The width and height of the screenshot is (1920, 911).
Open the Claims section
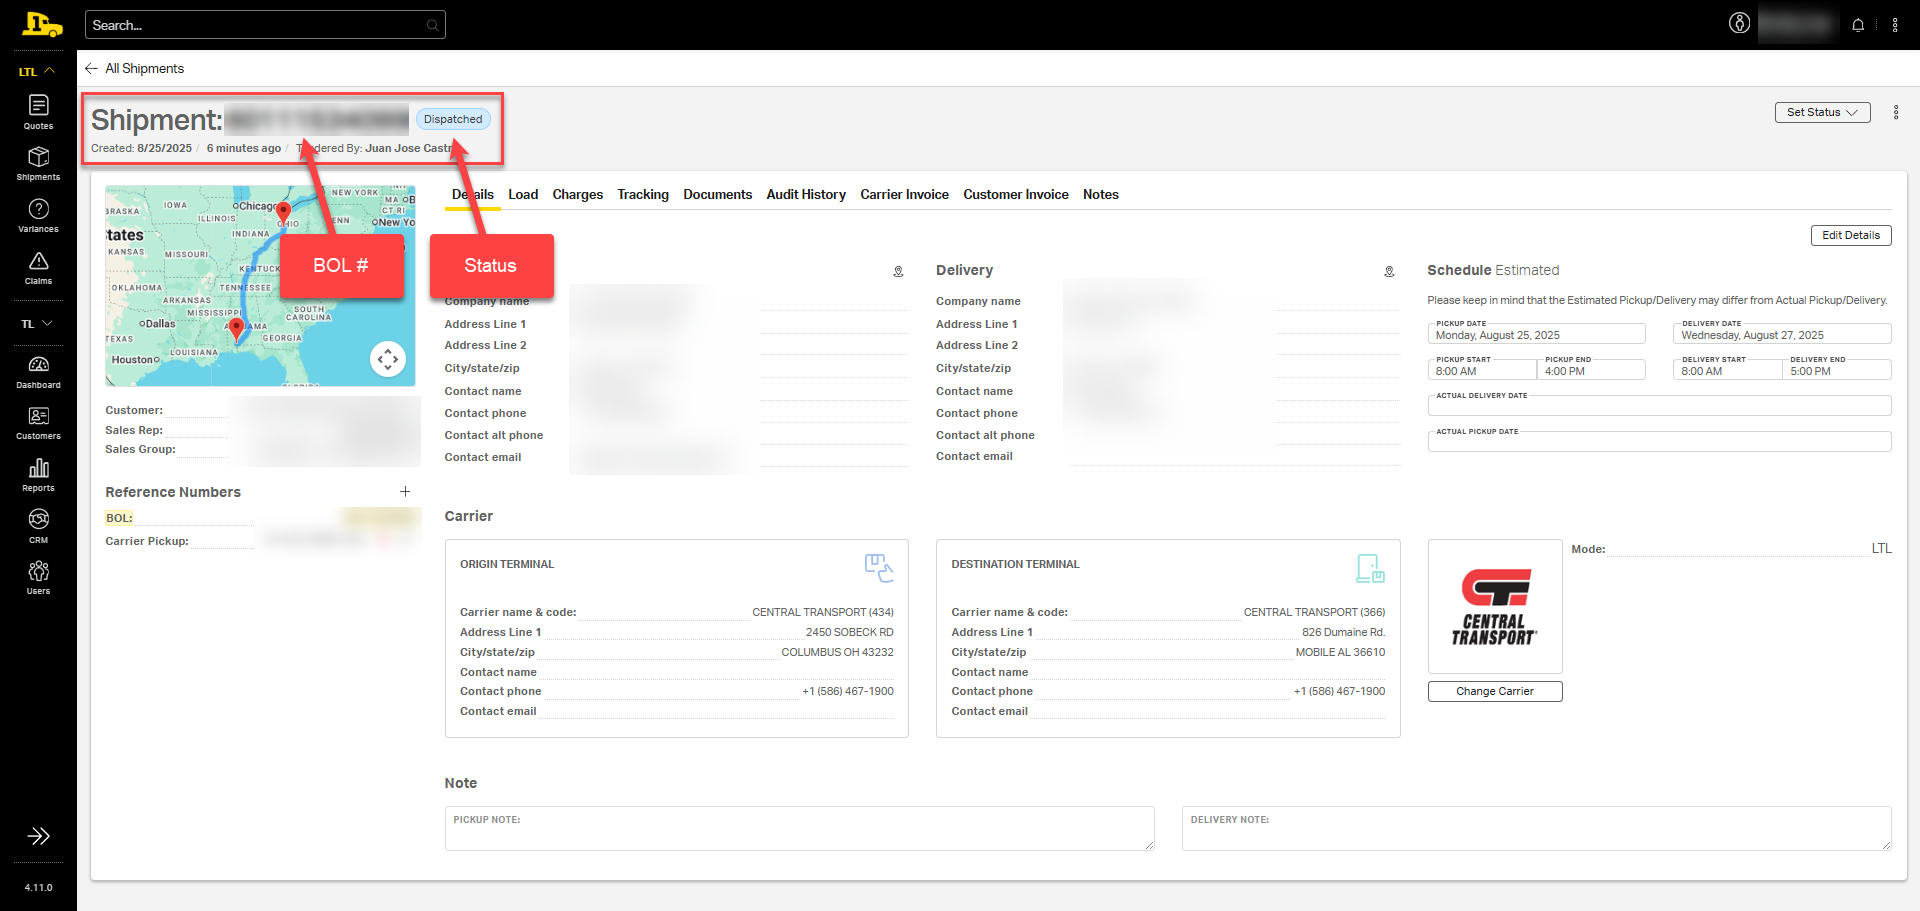click(38, 268)
